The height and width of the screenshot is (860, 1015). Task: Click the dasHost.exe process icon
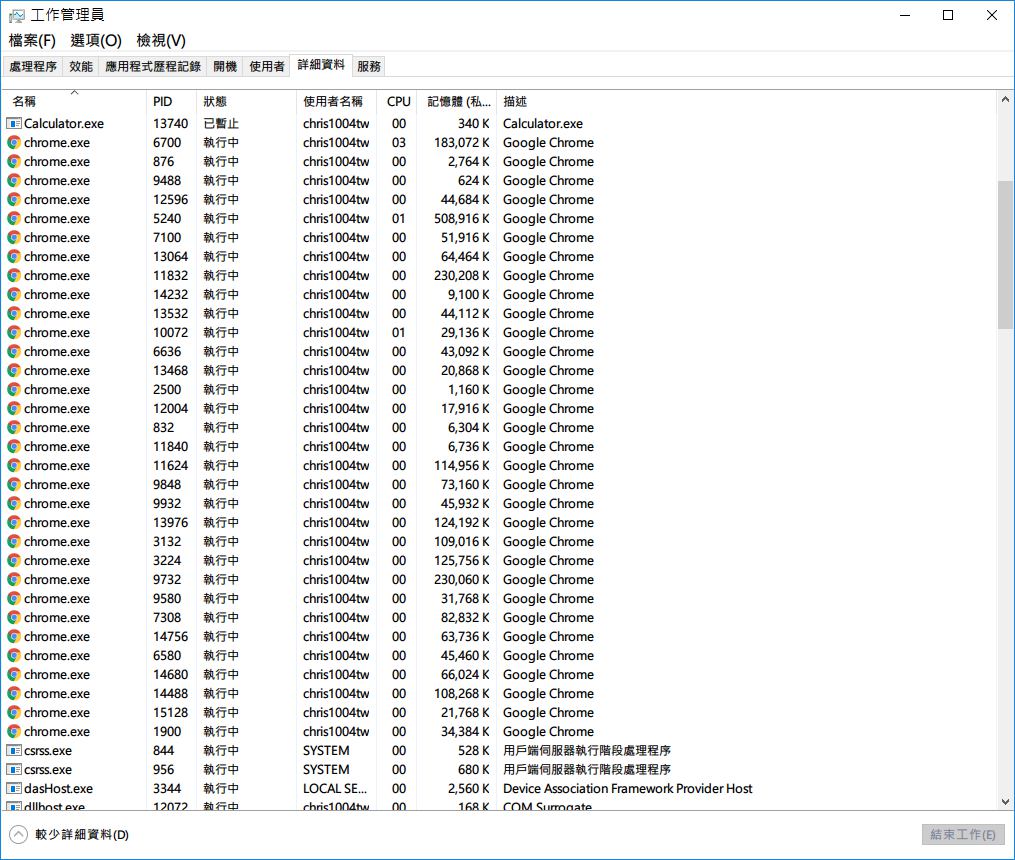[x=14, y=789]
